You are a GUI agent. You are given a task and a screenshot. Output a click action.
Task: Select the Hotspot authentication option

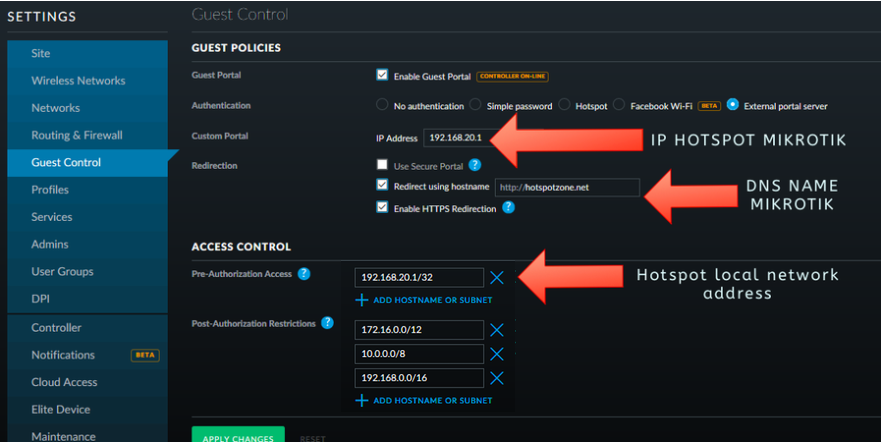(x=565, y=105)
